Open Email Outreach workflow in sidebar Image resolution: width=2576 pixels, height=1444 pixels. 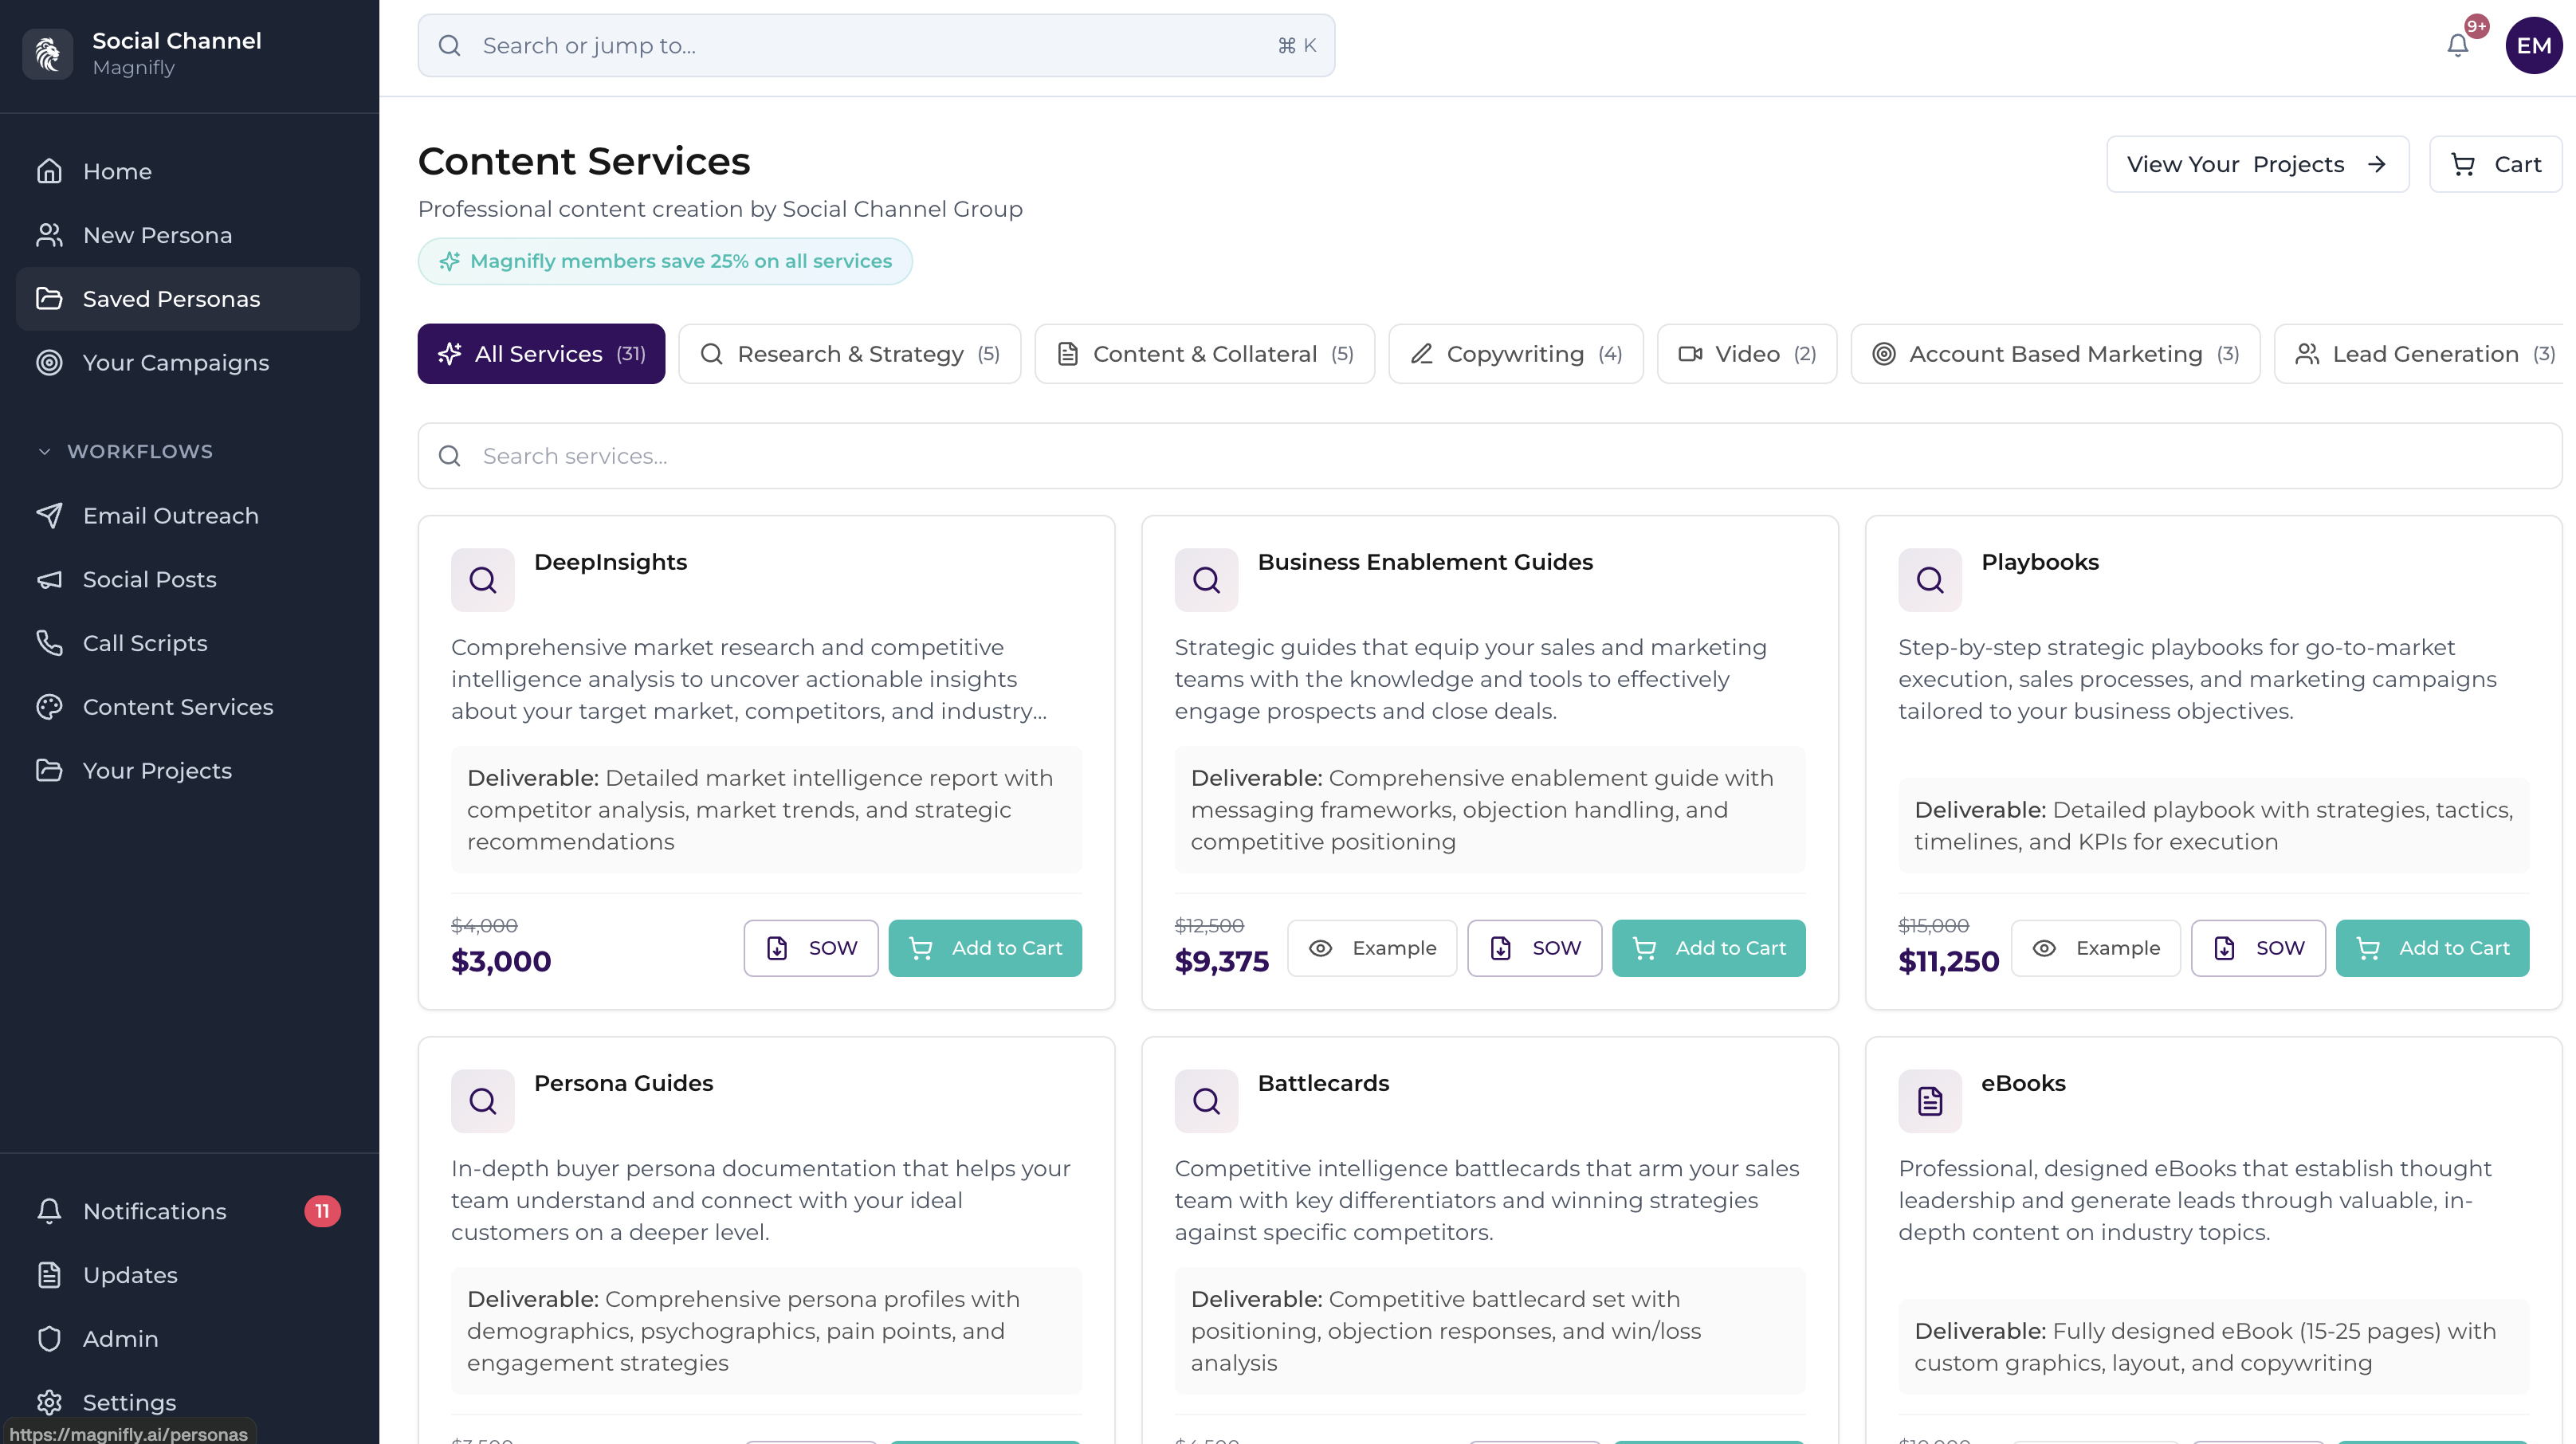pyautogui.click(x=170, y=516)
